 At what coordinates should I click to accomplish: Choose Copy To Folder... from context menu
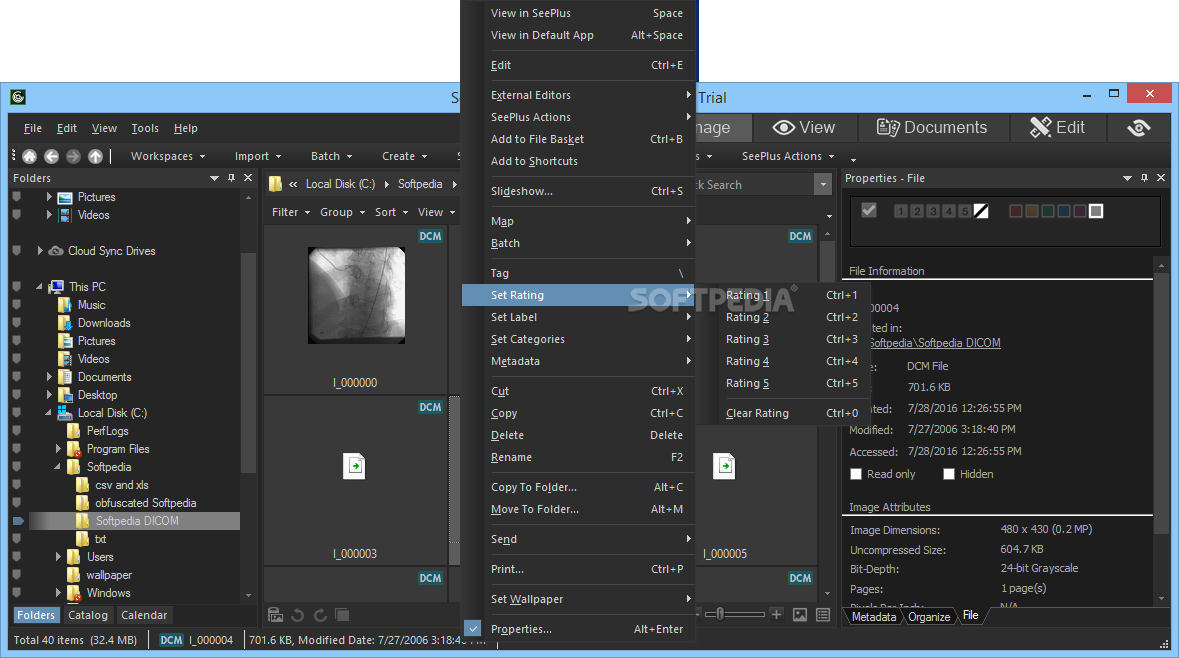pyautogui.click(x=578, y=487)
